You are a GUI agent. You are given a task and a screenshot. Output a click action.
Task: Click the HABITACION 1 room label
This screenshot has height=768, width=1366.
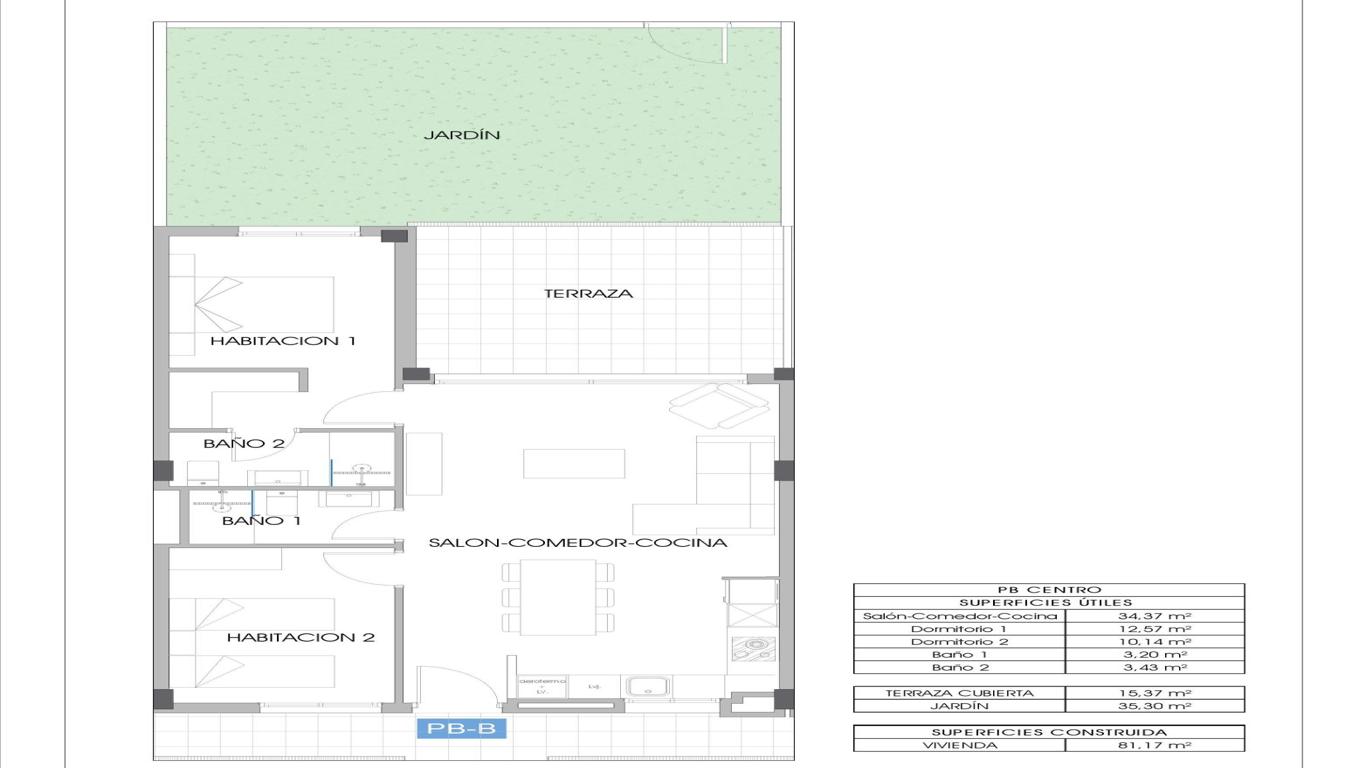[283, 341]
